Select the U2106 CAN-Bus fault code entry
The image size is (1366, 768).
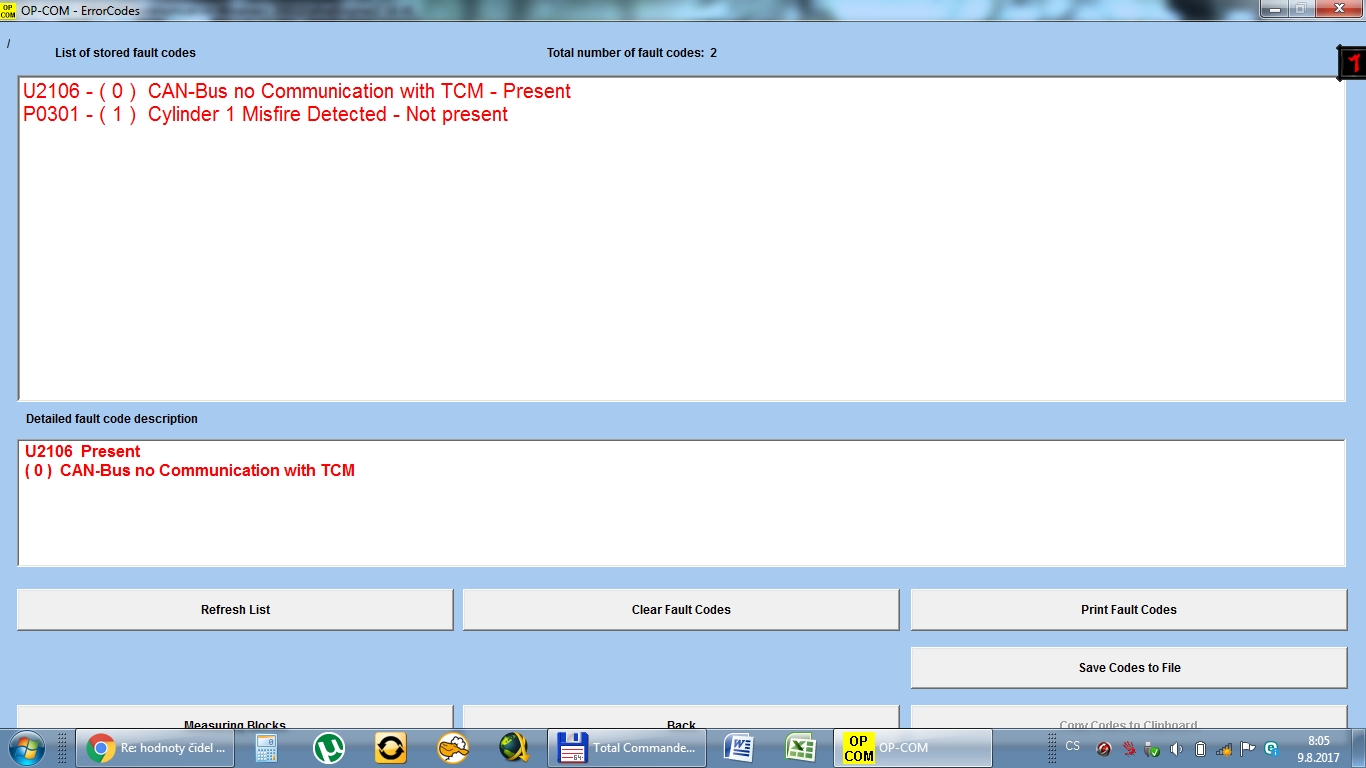296,91
